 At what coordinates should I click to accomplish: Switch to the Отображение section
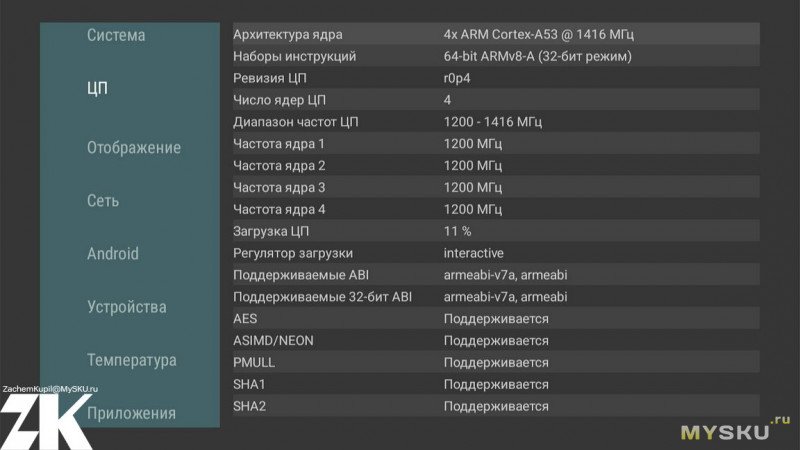[x=133, y=148]
